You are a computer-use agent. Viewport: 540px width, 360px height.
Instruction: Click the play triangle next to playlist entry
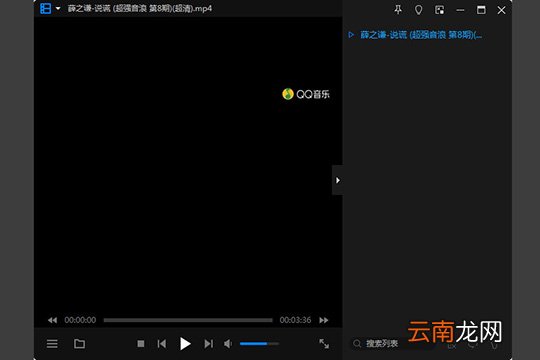coord(351,35)
